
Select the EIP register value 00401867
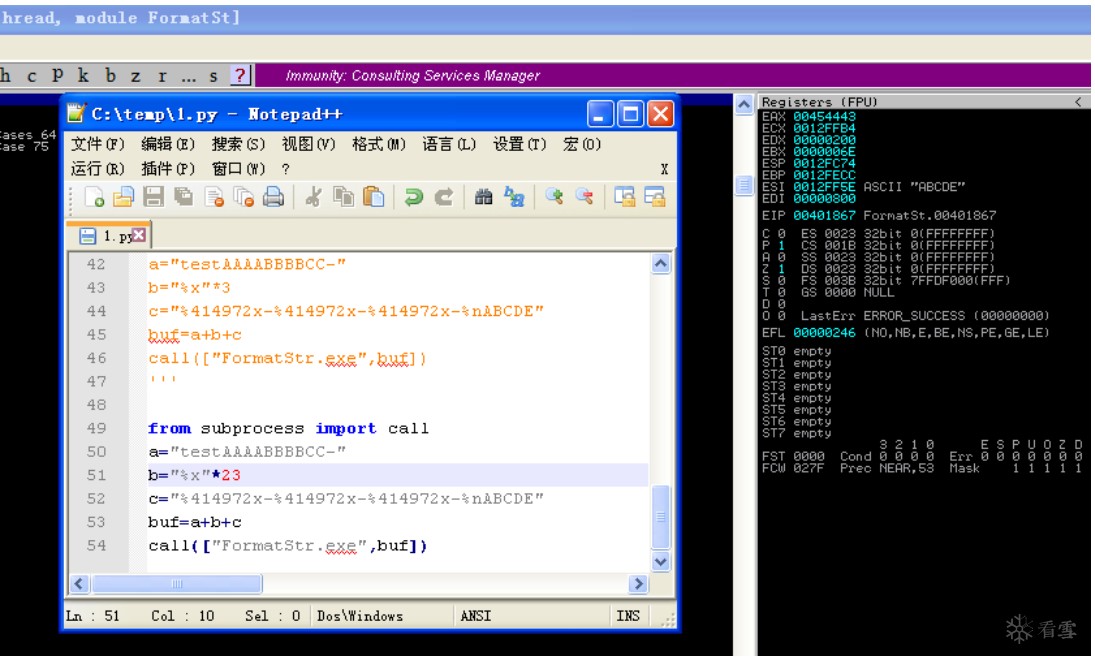(x=824, y=216)
